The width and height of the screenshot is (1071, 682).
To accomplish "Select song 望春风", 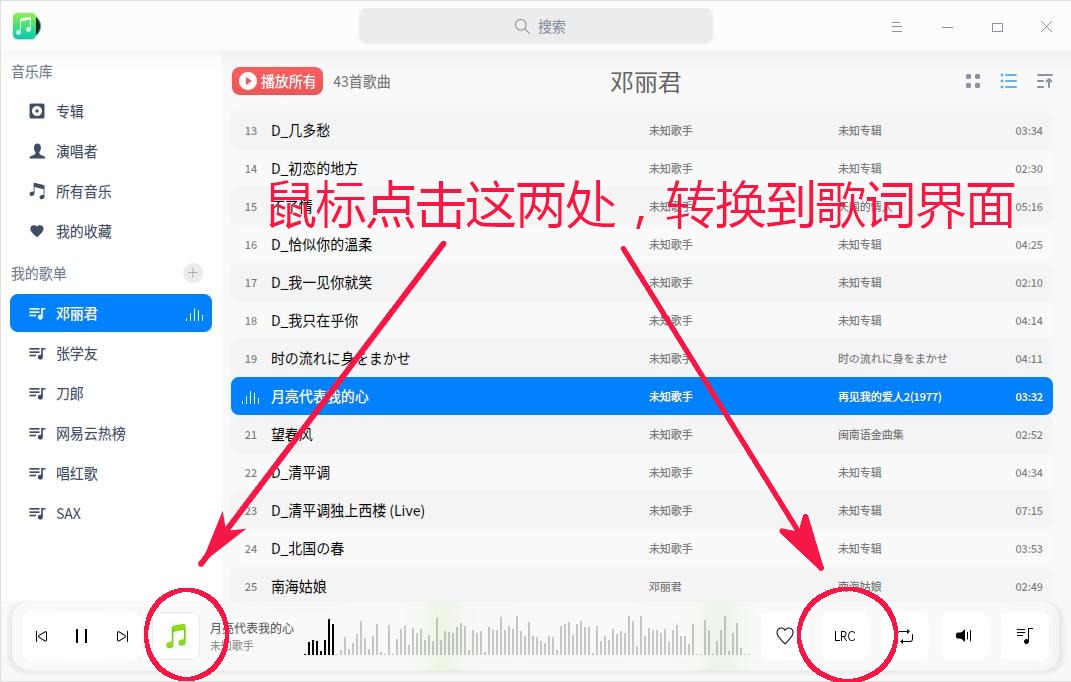I will click(x=641, y=435).
